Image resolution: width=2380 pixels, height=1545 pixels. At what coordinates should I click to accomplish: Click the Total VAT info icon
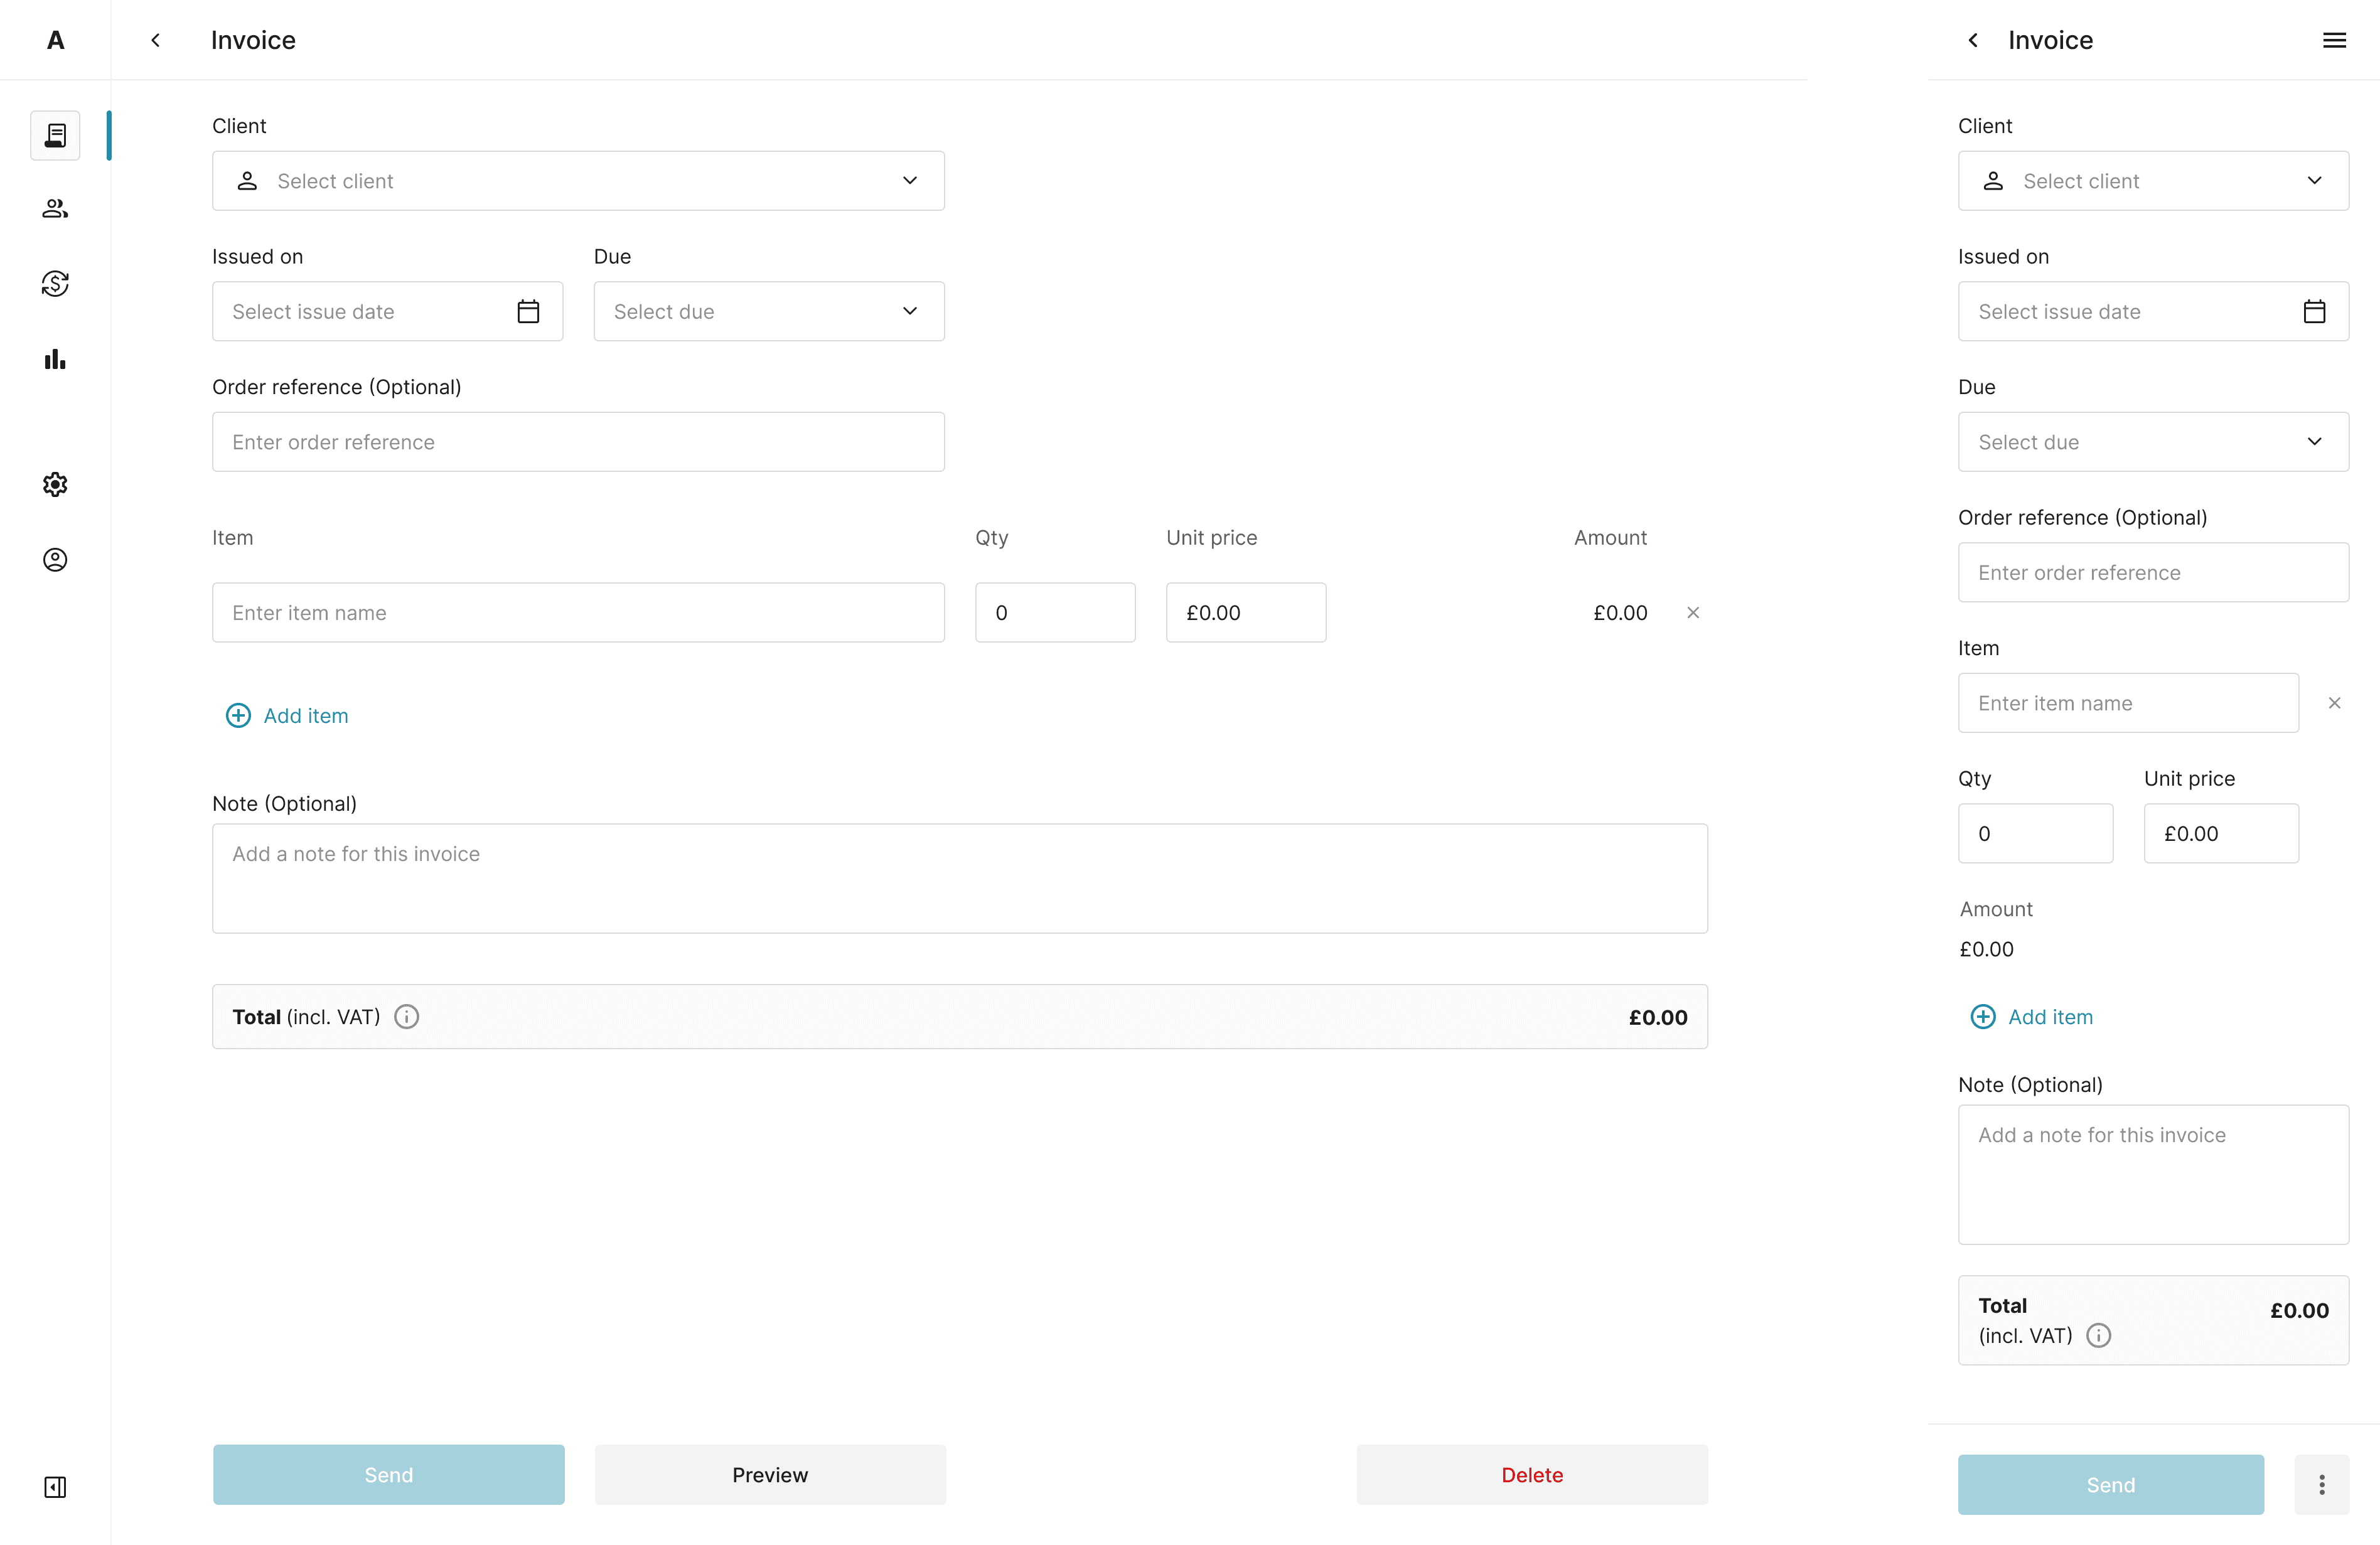pos(406,1017)
